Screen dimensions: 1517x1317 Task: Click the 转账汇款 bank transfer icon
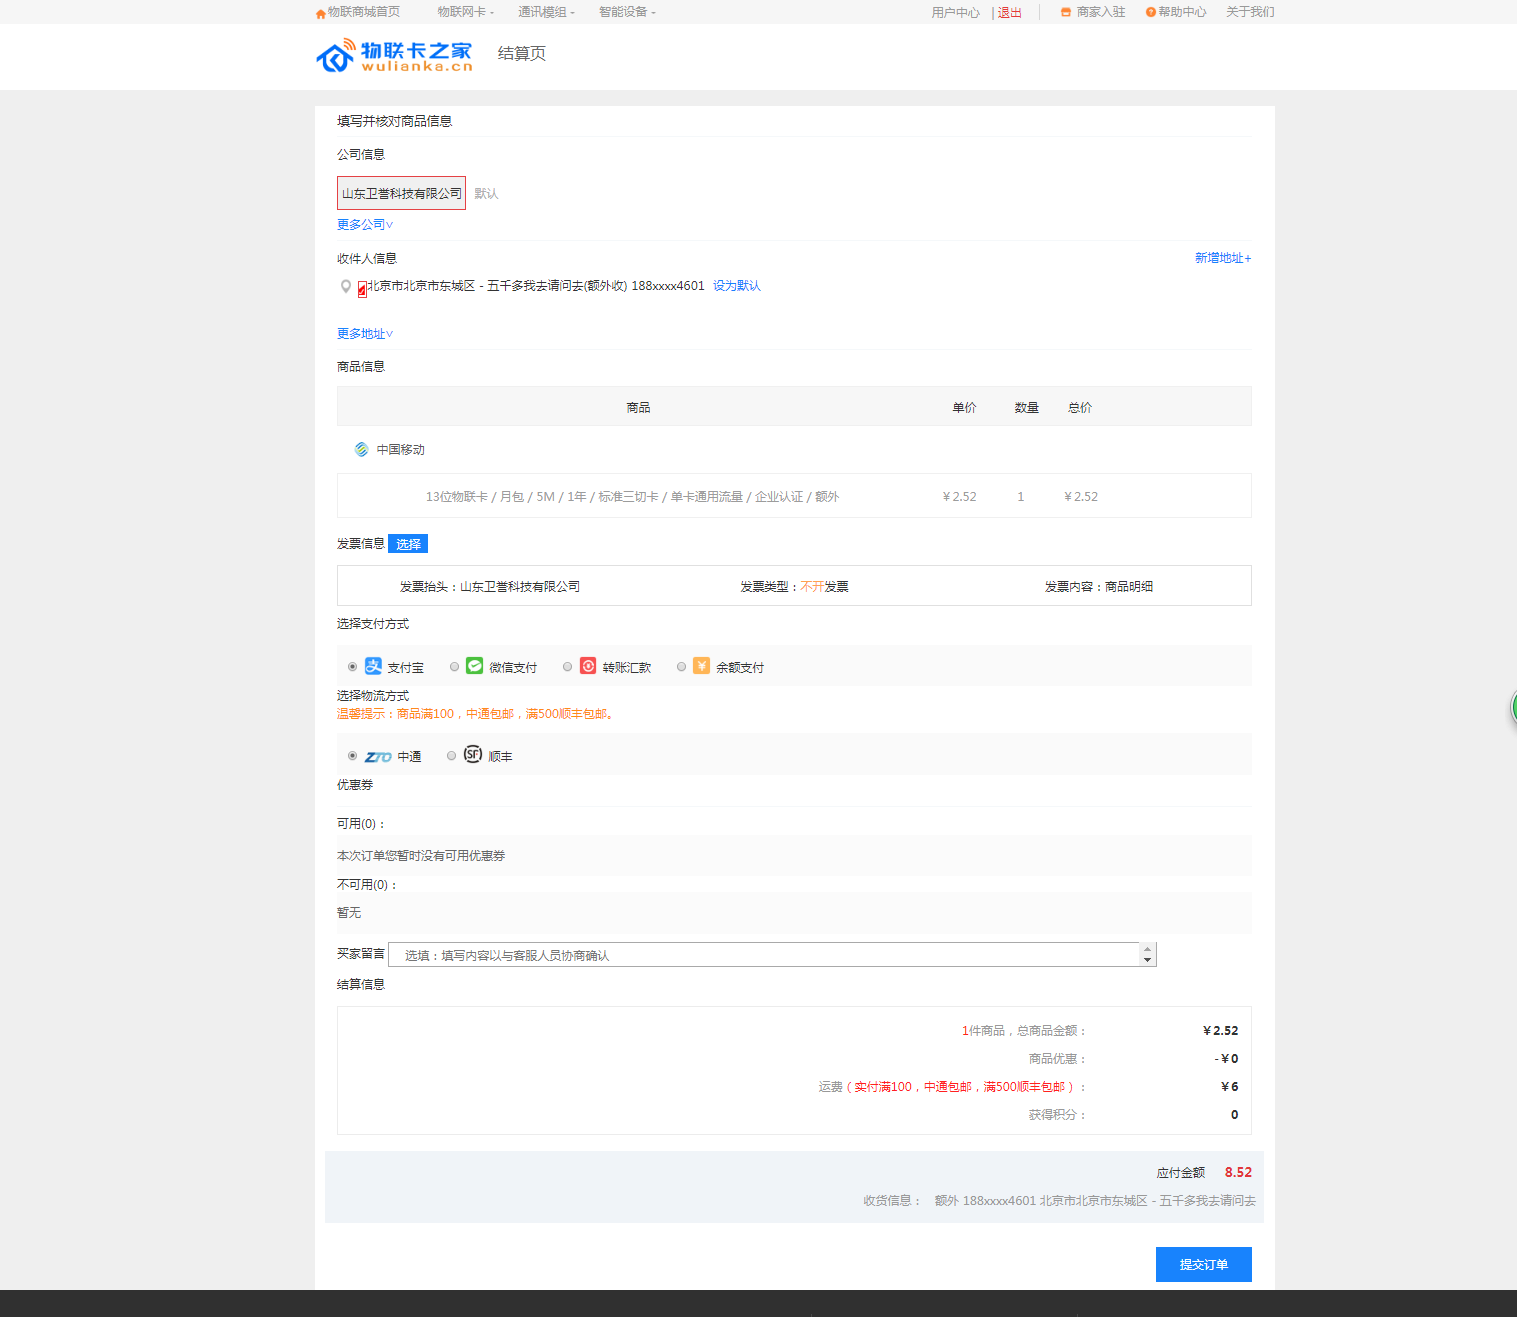pos(588,666)
